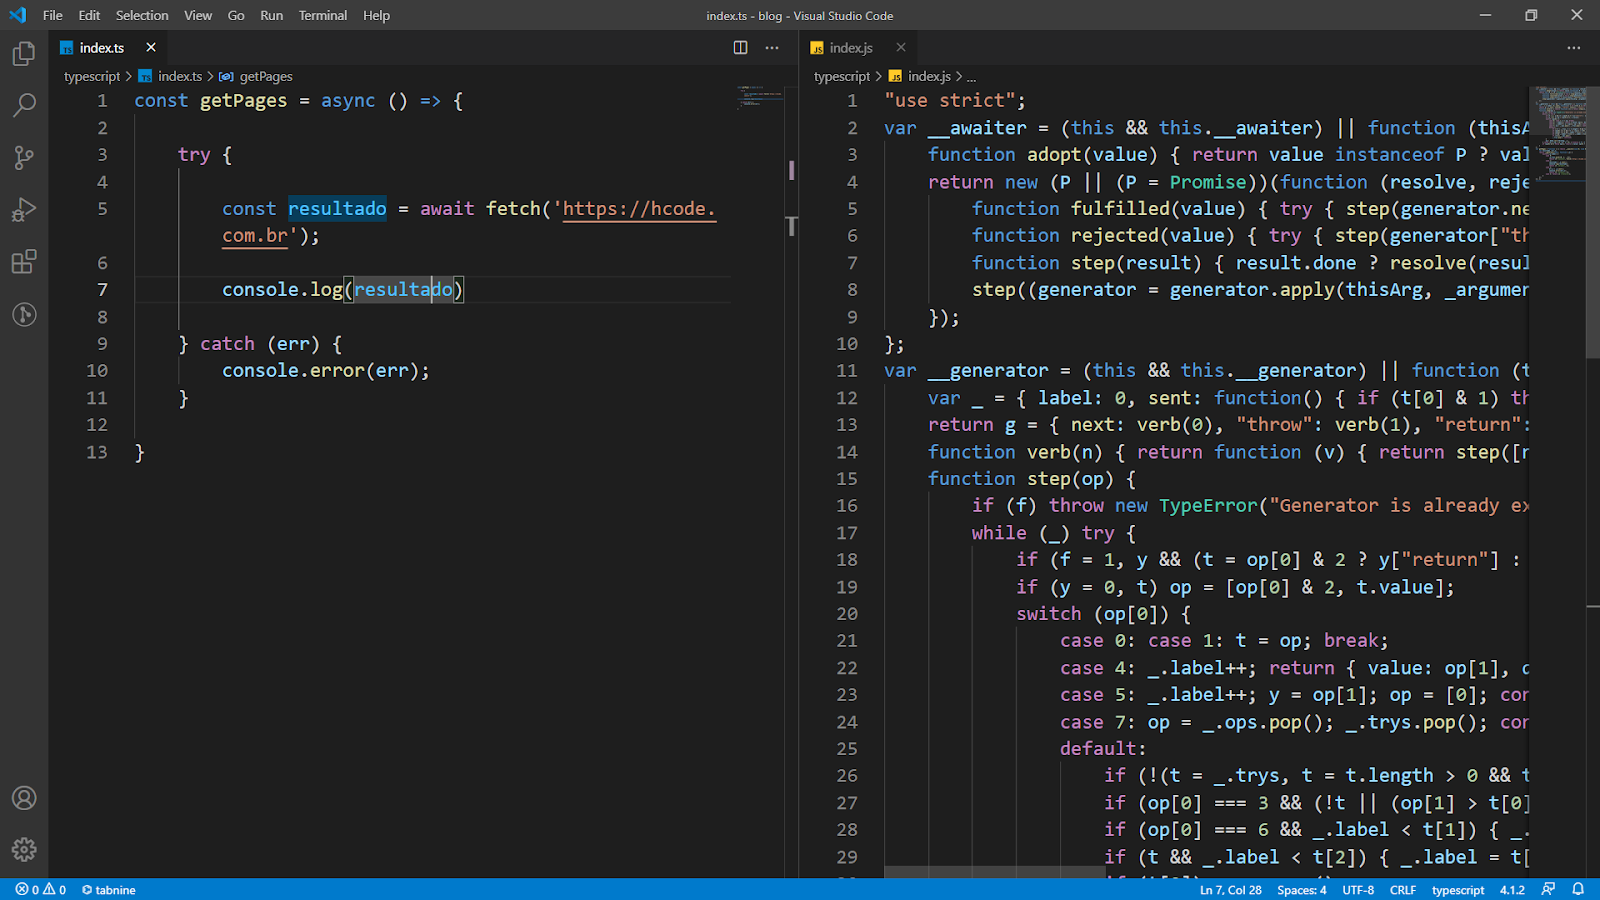Close the index.ts tab

tap(151, 47)
